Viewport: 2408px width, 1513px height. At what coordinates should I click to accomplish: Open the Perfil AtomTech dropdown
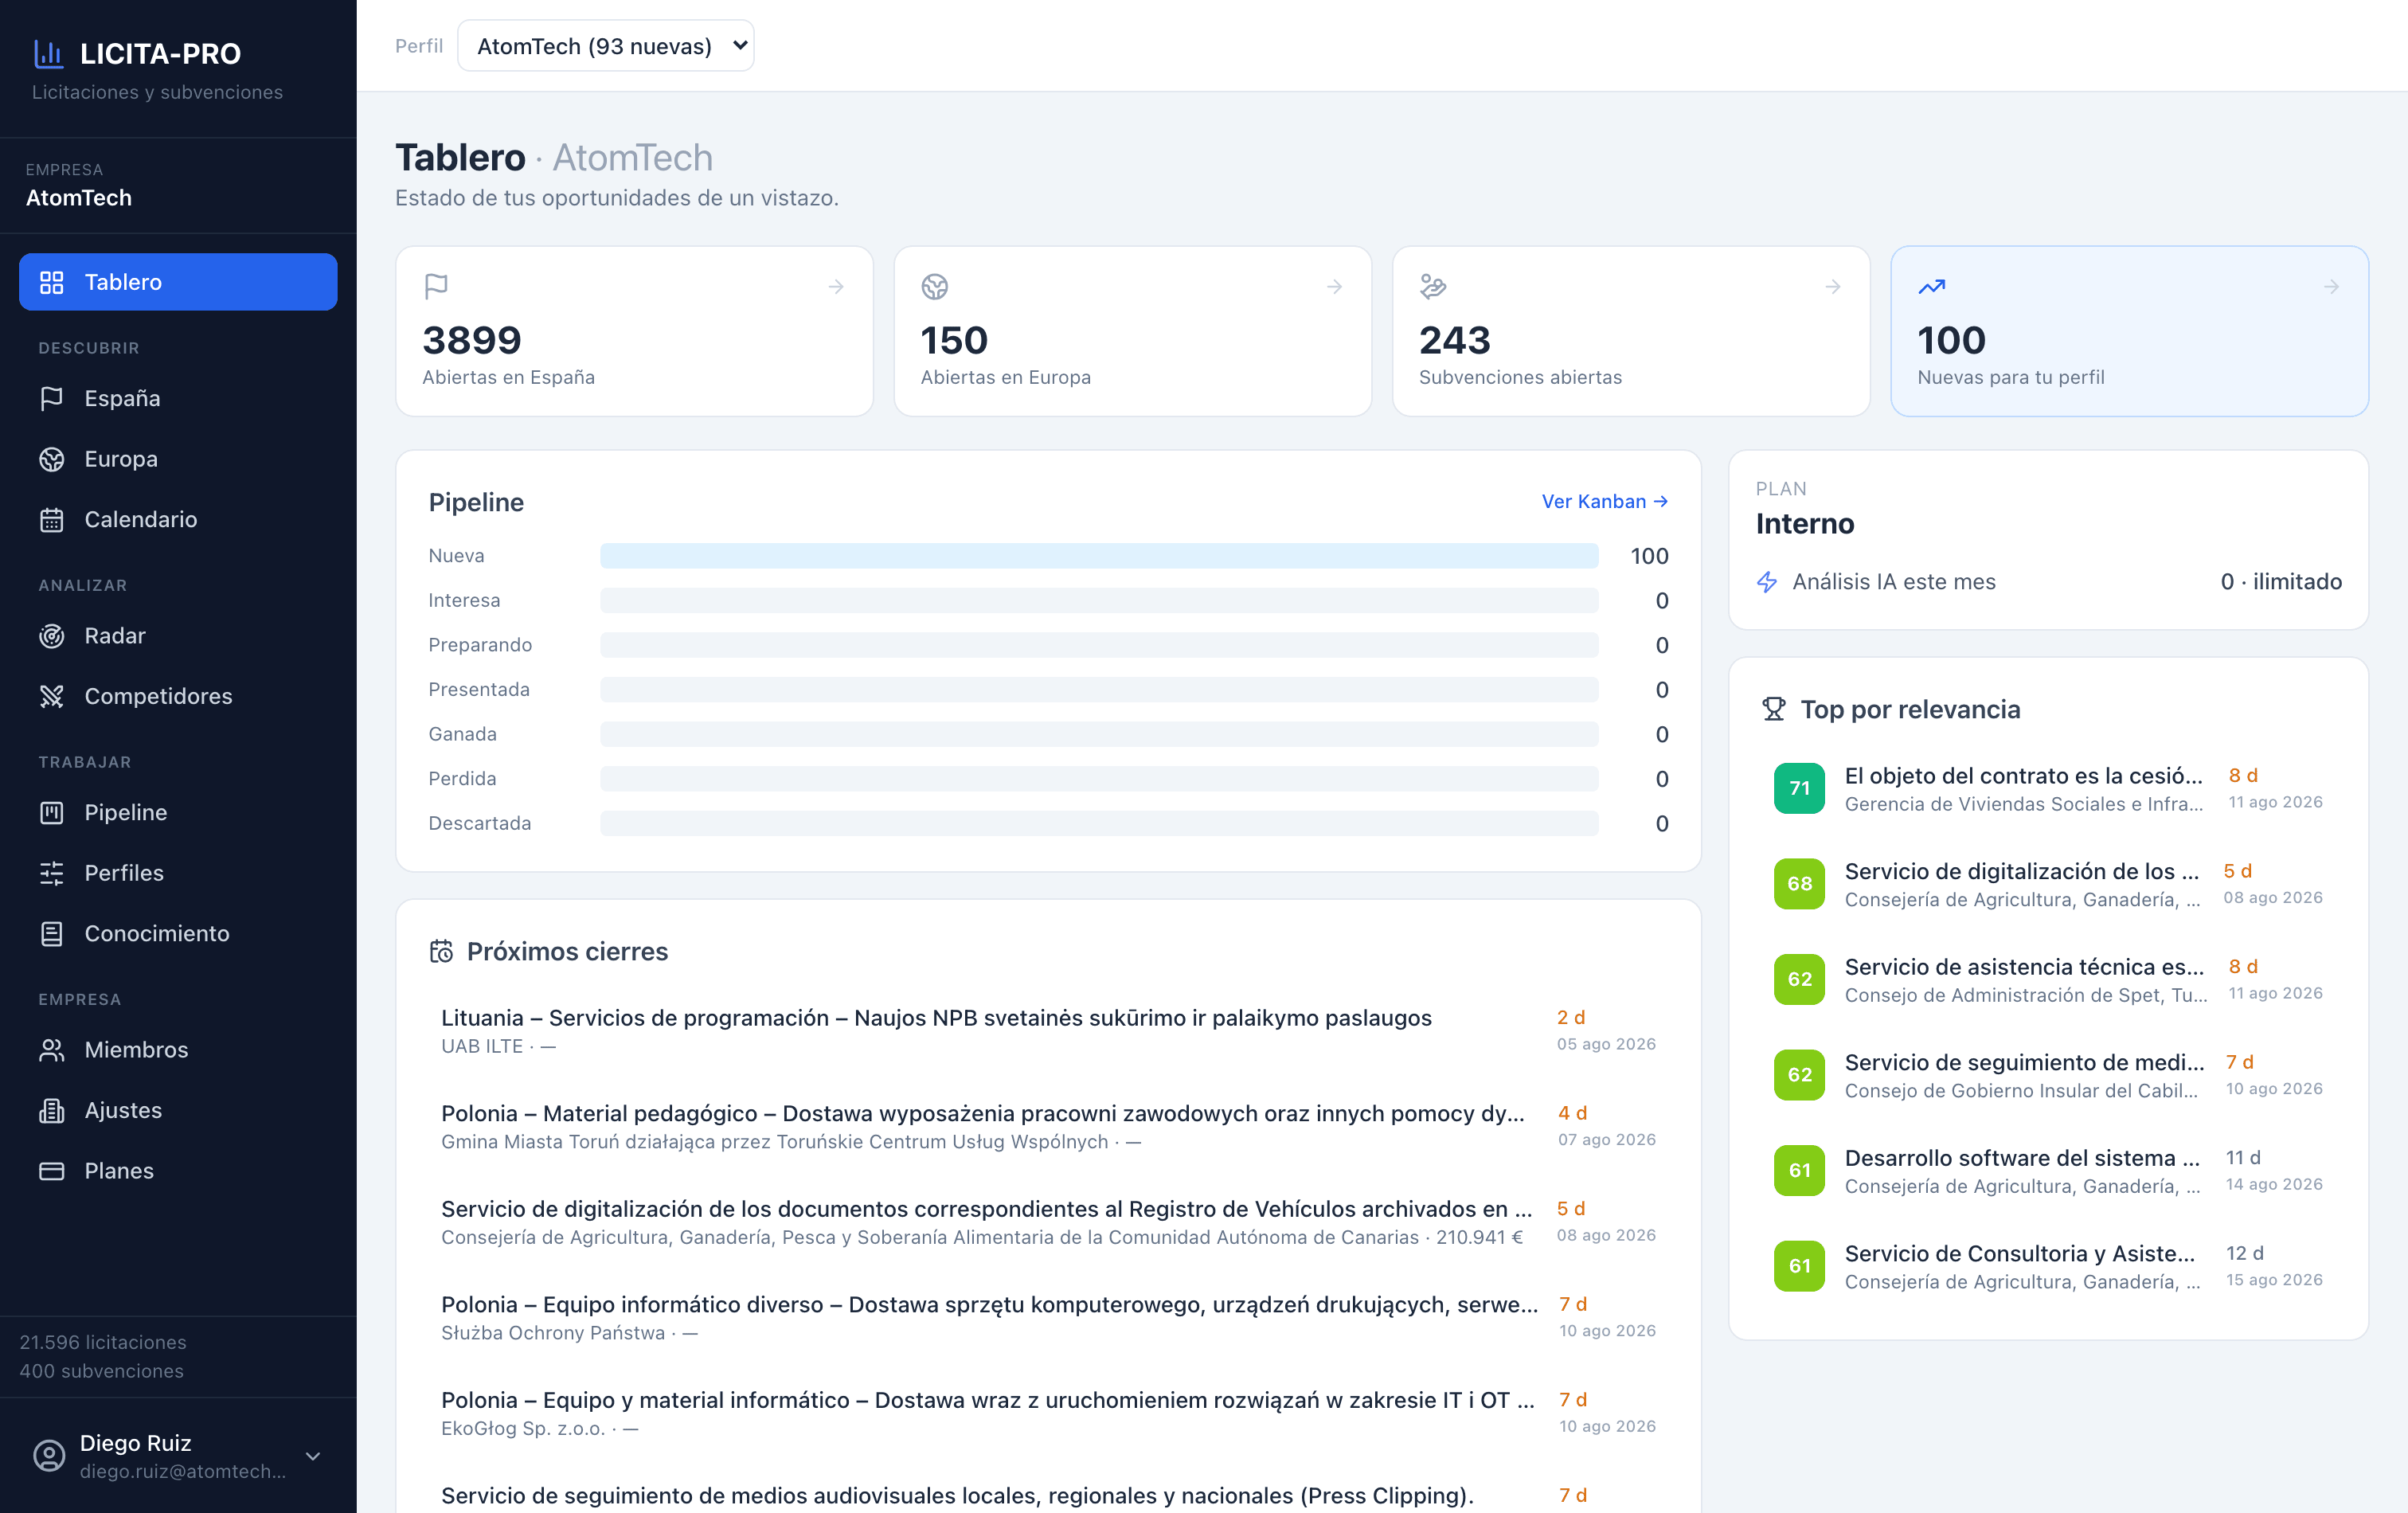606,46
